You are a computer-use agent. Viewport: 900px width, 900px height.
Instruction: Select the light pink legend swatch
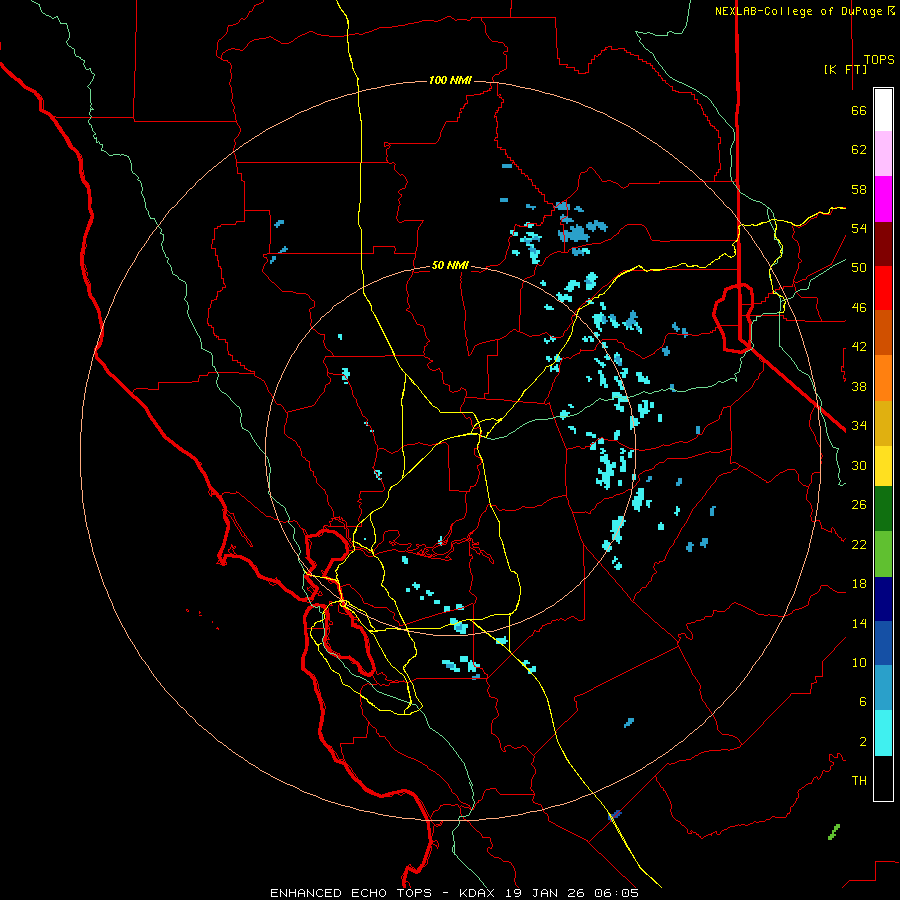tap(883, 153)
